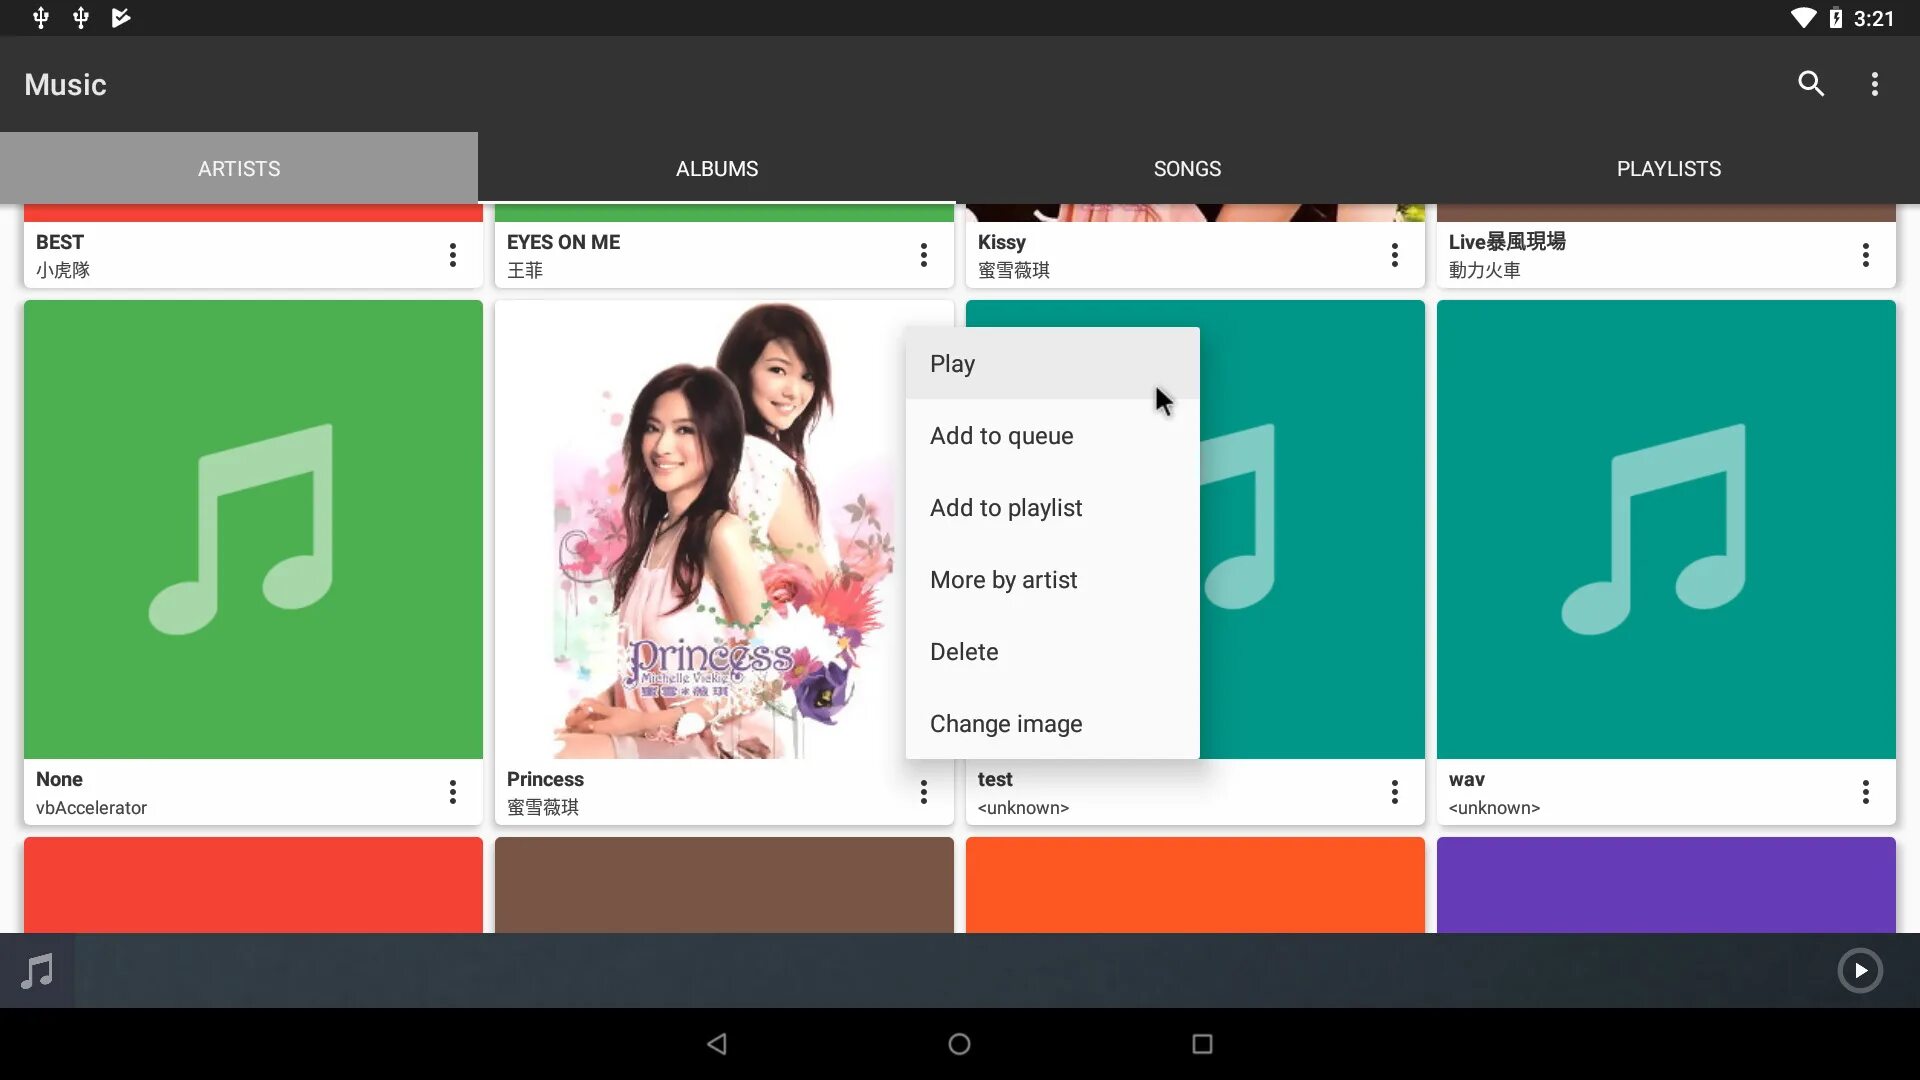1920x1080 pixels.
Task: Open three-dot menu for wav album
Action: [1866, 792]
